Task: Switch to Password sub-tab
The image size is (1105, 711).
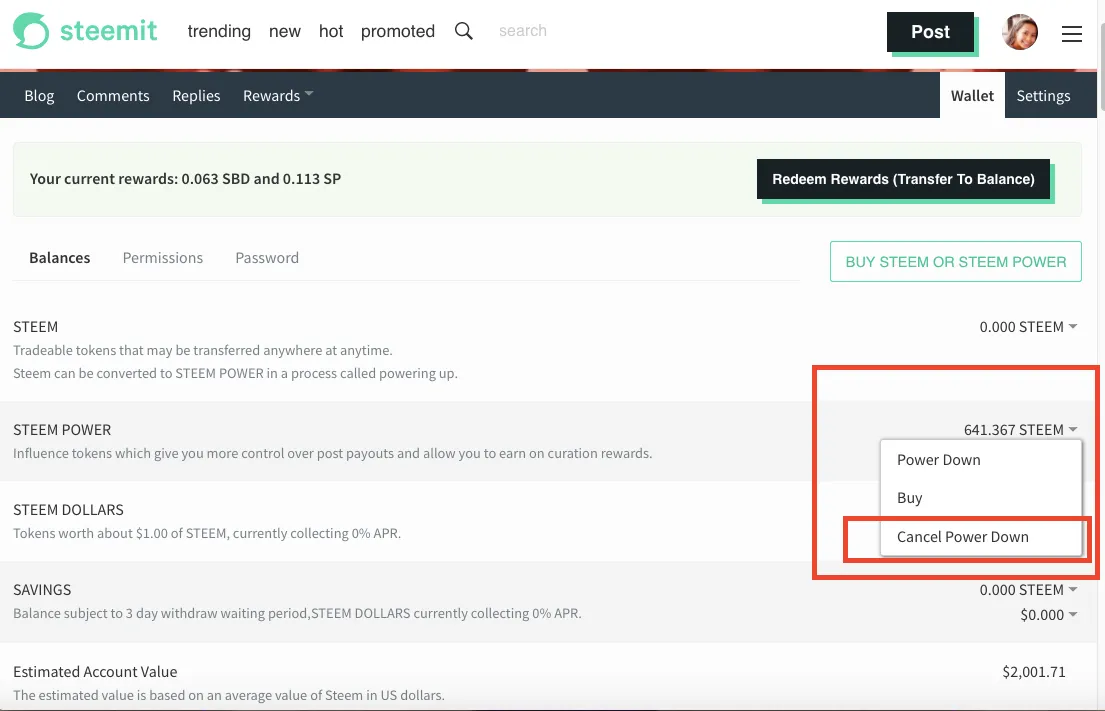Action: click(x=267, y=258)
